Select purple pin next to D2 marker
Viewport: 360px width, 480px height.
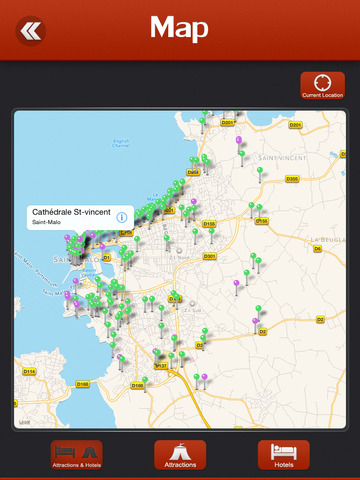255,321
